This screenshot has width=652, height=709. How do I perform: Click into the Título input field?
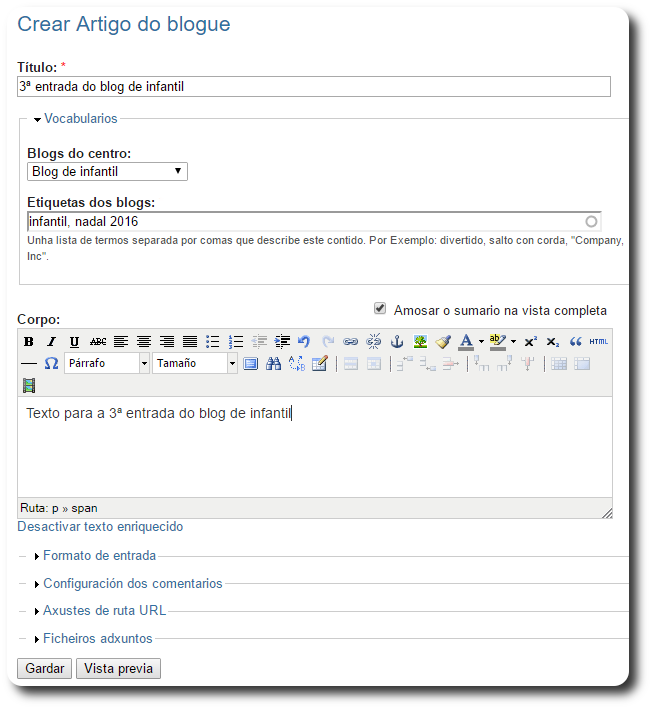point(314,86)
